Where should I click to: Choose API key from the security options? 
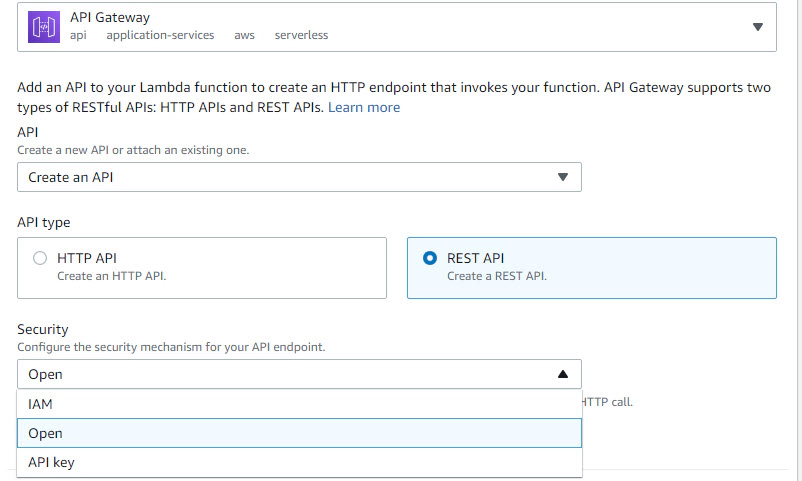click(x=299, y=462)
